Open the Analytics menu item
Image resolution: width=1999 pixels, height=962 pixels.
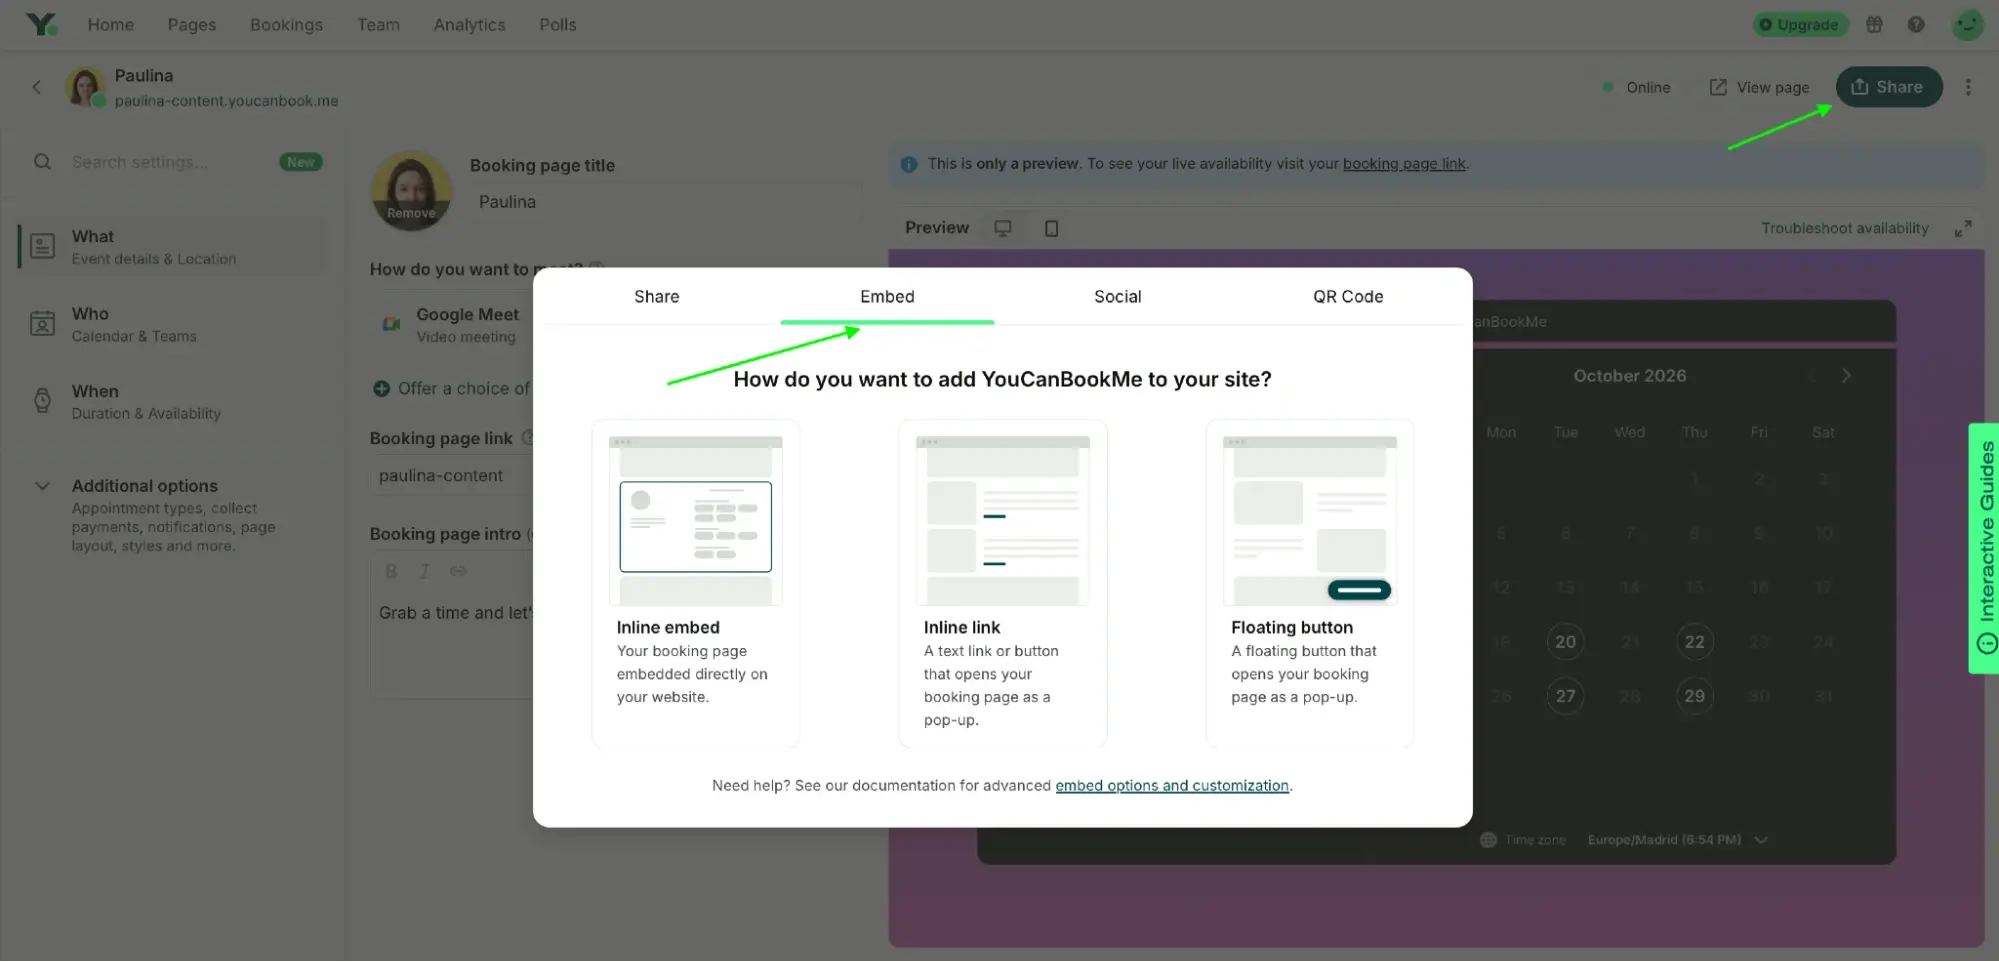point(469,24)
